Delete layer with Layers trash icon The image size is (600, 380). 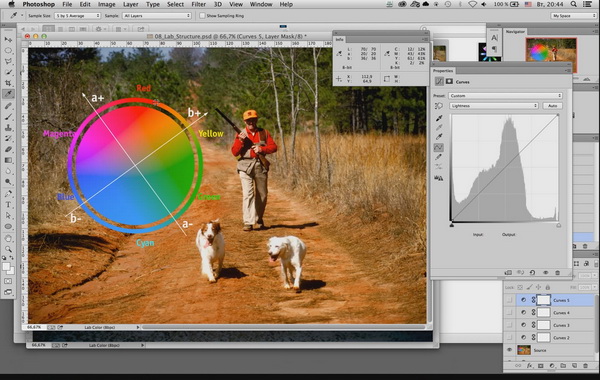click(585, 365)
